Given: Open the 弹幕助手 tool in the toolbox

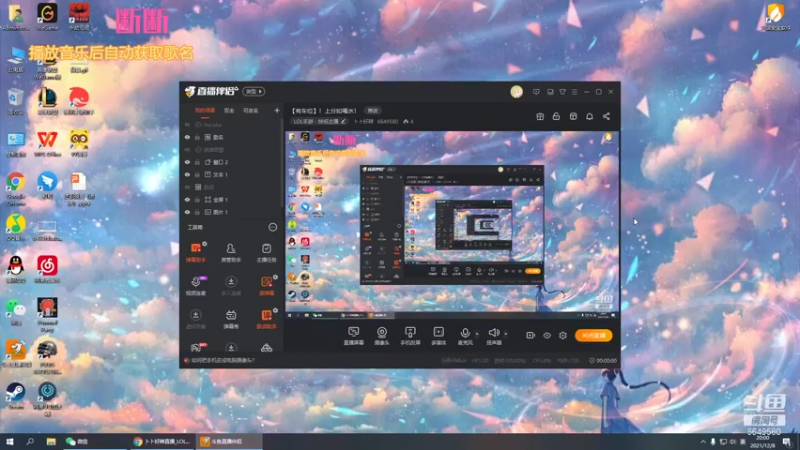Looking at the screenshot, I should [x=195, y=253].
